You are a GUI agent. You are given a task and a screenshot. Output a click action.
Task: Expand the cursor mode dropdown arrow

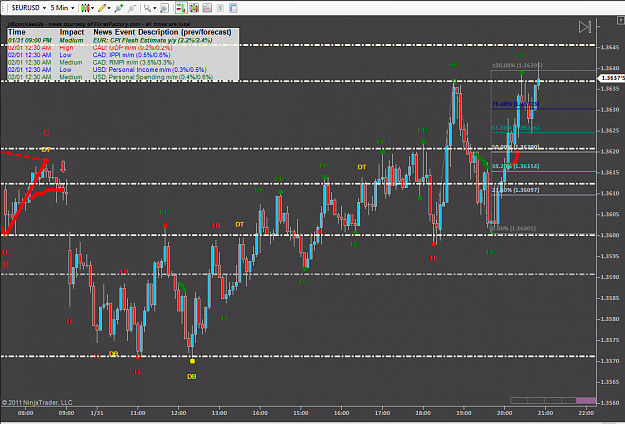point(155,8)
